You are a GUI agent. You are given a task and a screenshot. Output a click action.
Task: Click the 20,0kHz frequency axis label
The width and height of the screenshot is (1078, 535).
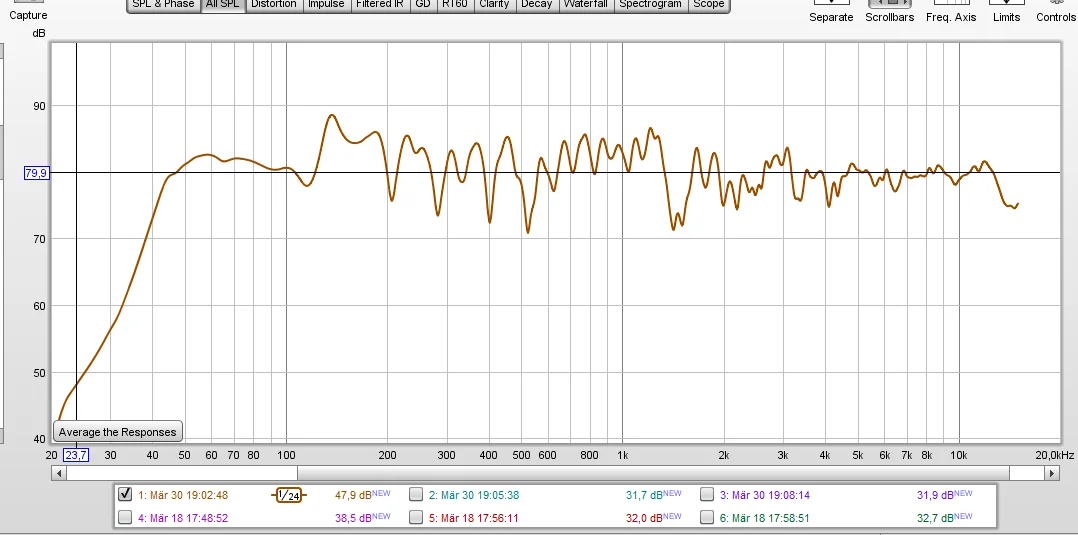pos(1055,455)
